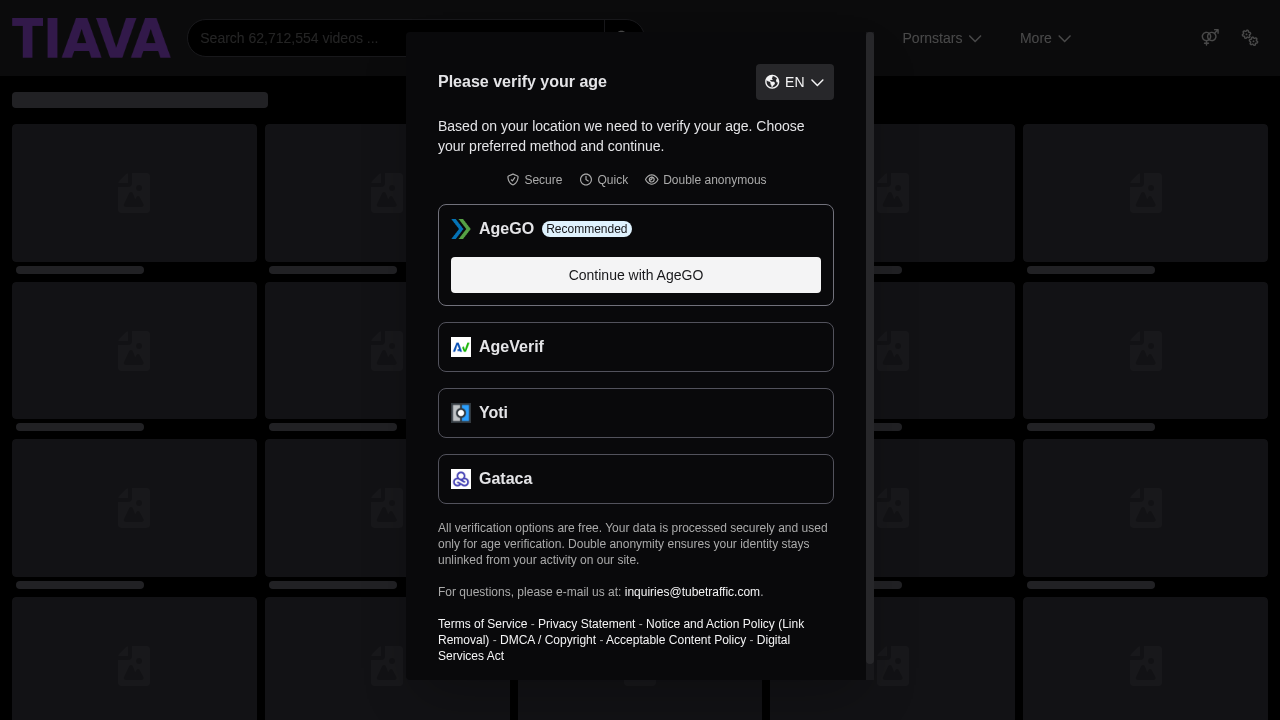Open the Privacy Statement link

586,624
